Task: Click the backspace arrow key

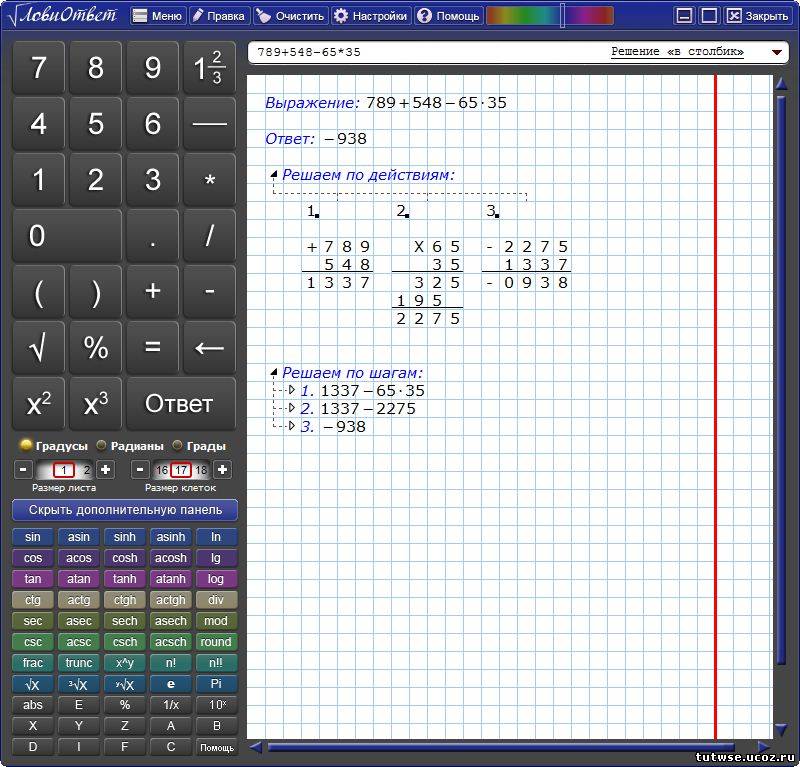Action: [x=209, y=347]
